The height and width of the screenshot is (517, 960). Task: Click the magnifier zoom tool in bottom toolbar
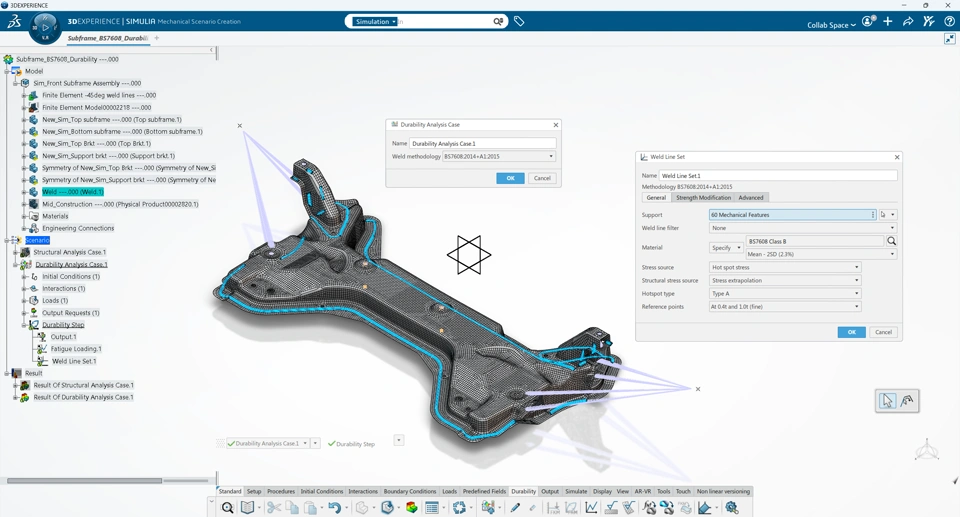point(228,507)
